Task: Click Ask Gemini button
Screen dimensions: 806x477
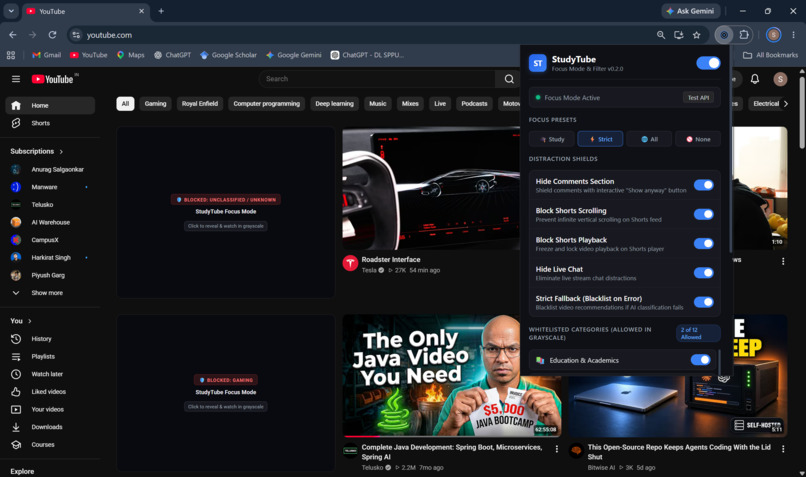Action: coord(690,11)
